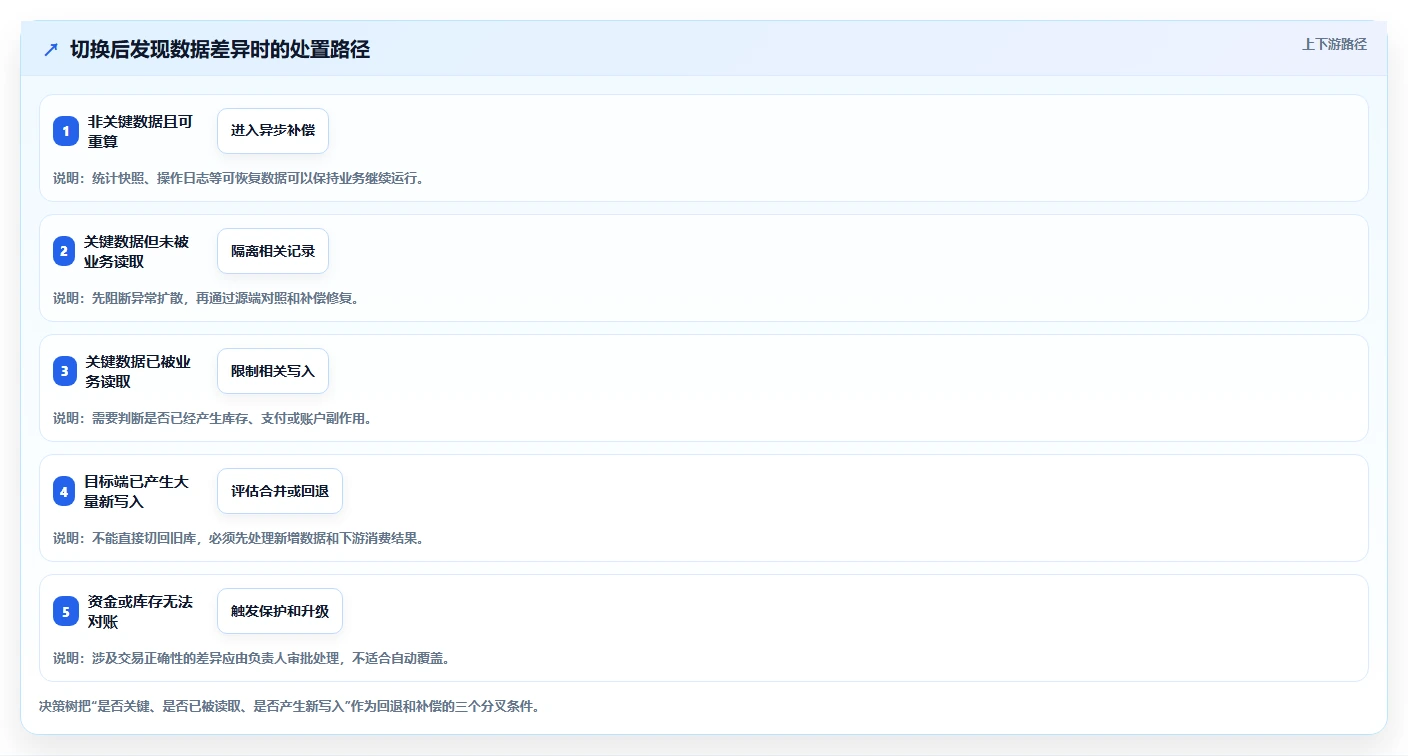Image resolution: width=1408 pixels, height=756 pixels.
Task: Select the condition 非关键数据且可重算
Action: (140, 131)
